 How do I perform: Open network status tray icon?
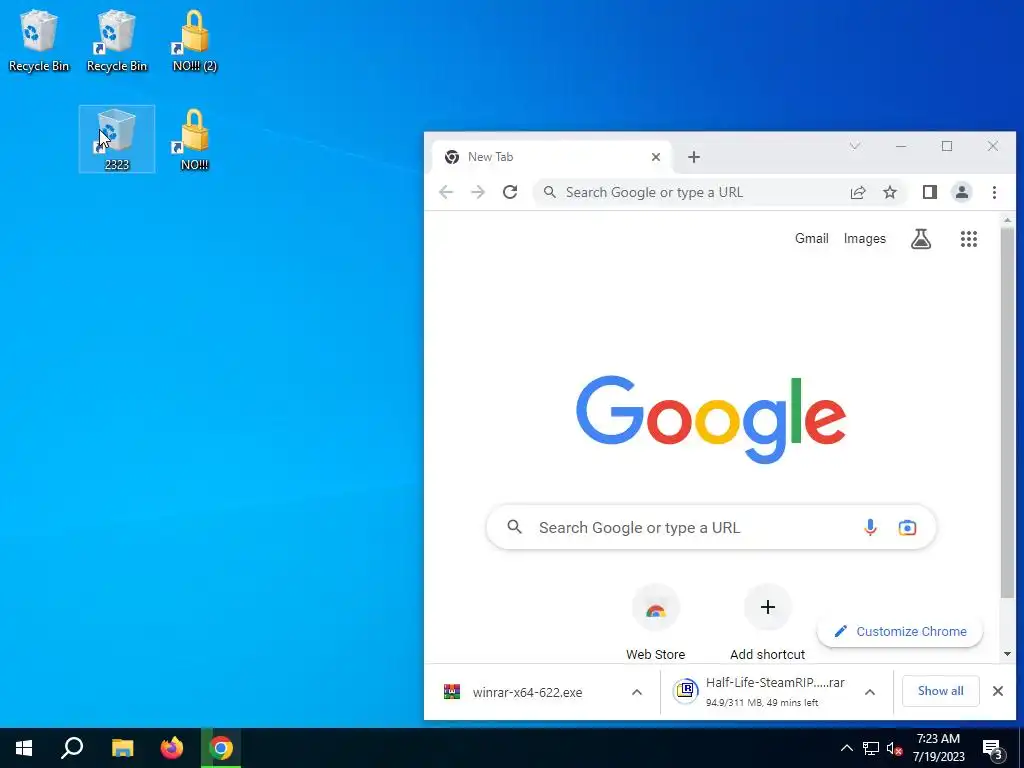pyautogui.click(x=871, y=748)
